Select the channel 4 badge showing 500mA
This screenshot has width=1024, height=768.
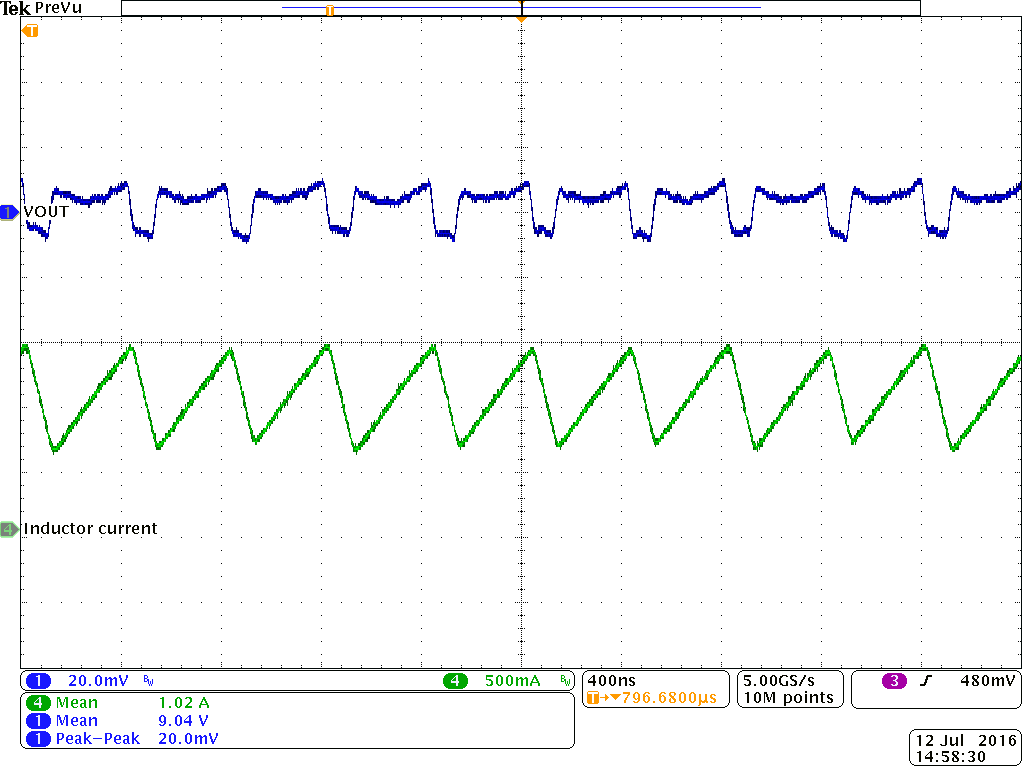point(456,681)
